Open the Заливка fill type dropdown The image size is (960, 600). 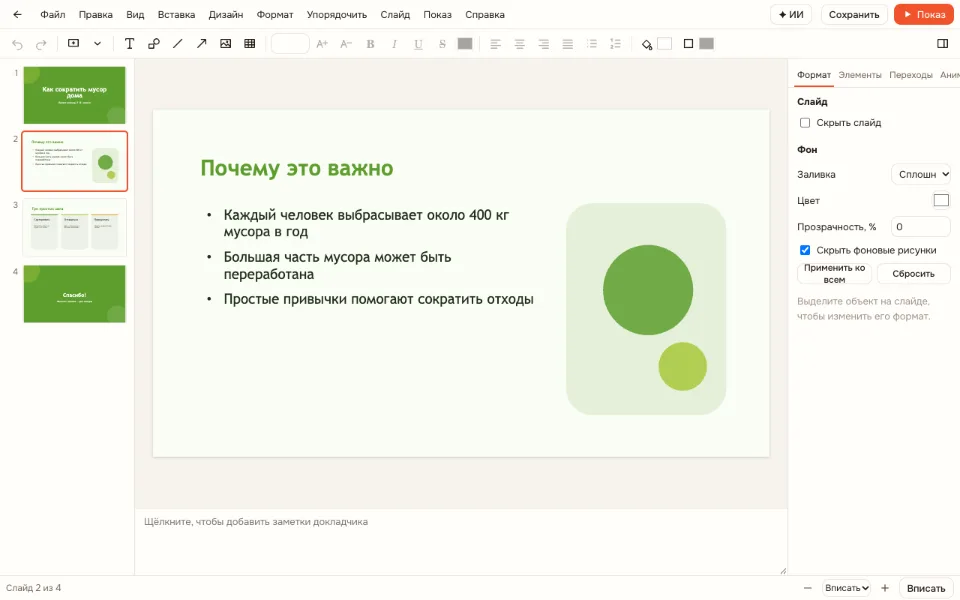pos(921,174)
